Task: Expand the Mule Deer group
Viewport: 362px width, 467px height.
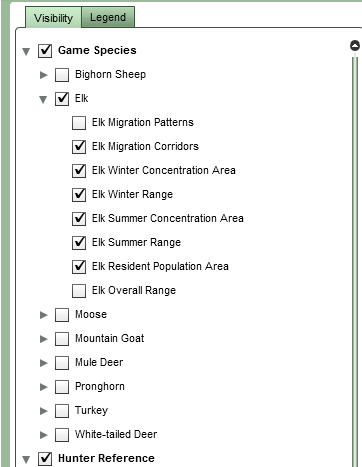Action: click(43, 363)
